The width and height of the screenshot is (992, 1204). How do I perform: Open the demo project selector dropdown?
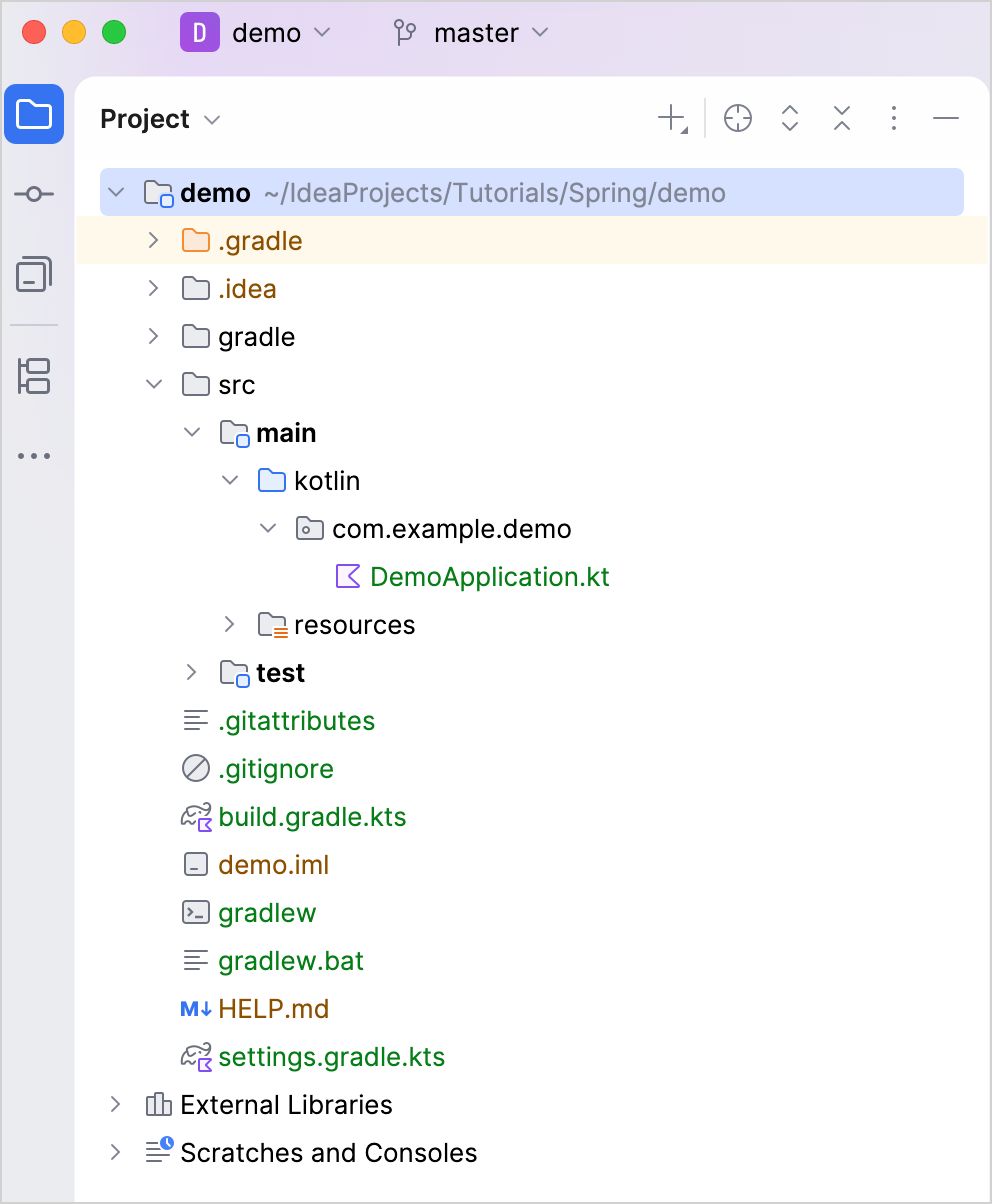(255, 33)
